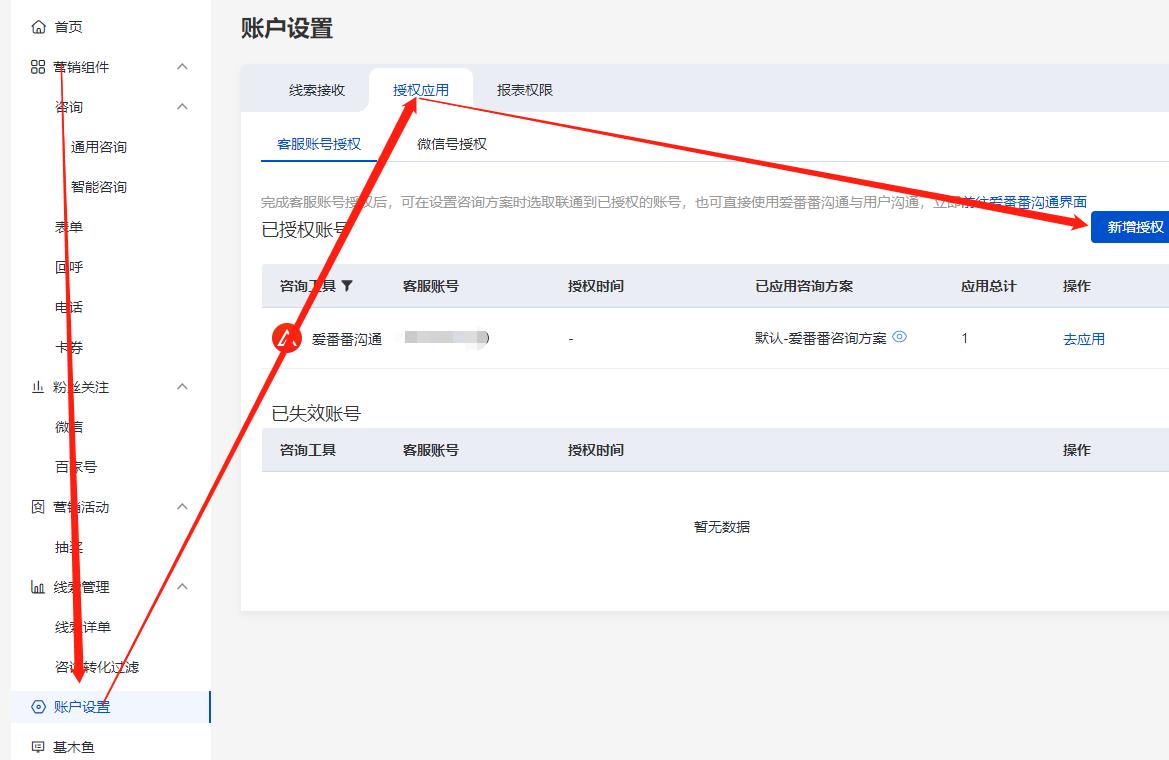Screen dimensions: 1169x760
Task: Click the 粉丝关注 bar chart icon
Action: click(38, 387)
